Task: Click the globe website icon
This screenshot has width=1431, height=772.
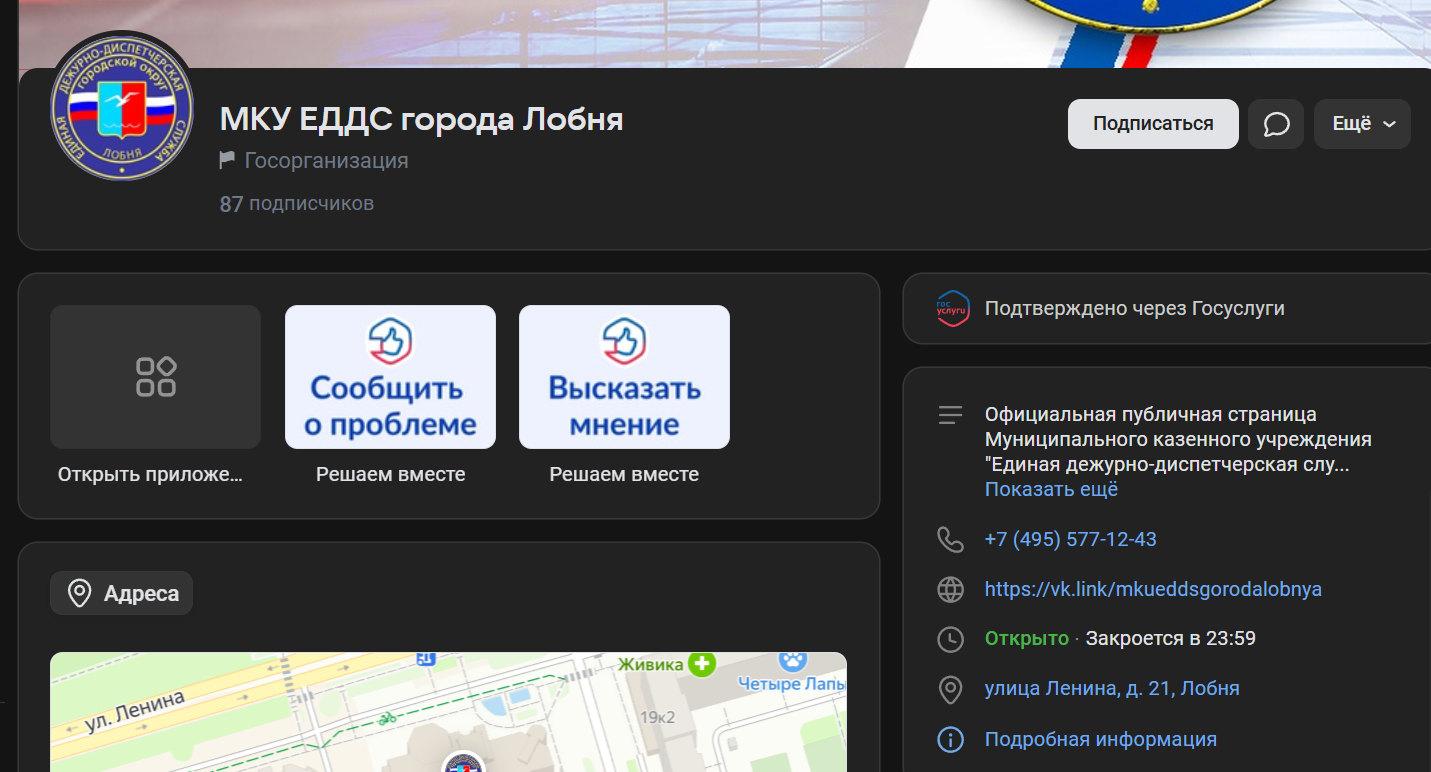Action: point(950,590)
